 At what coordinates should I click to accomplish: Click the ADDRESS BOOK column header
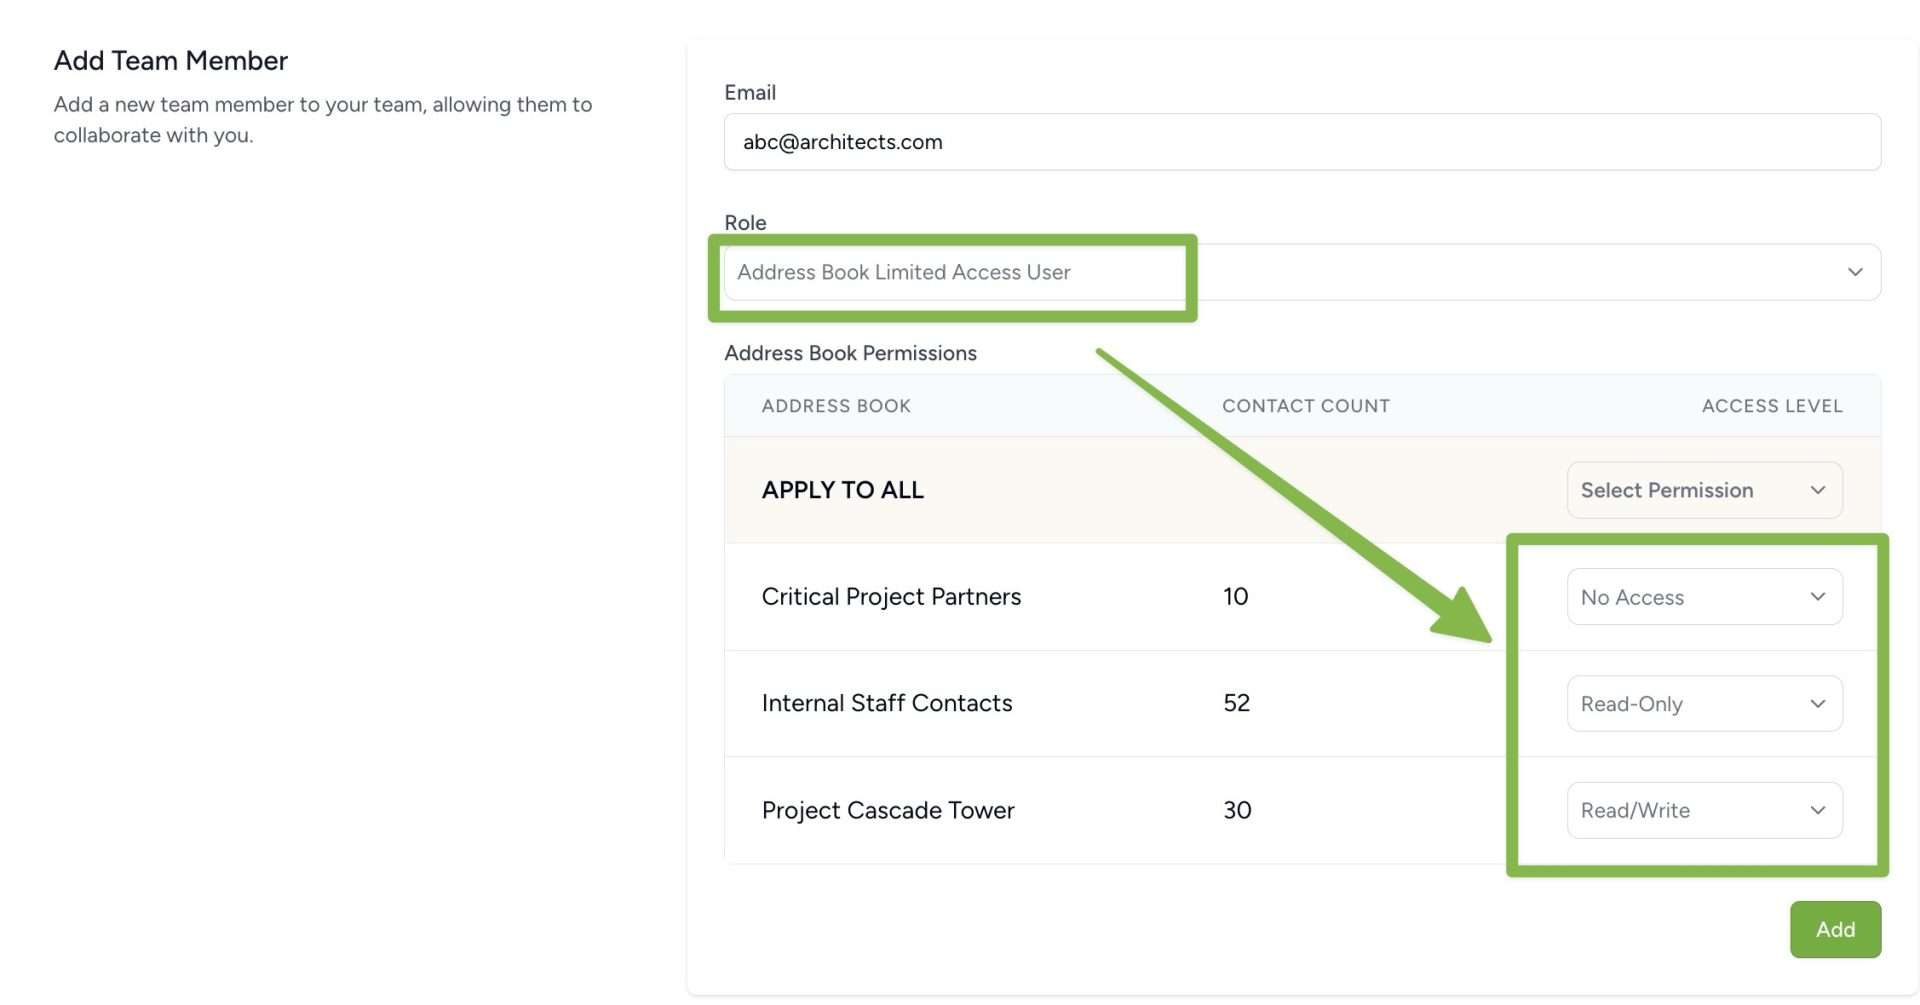[836, 406]
